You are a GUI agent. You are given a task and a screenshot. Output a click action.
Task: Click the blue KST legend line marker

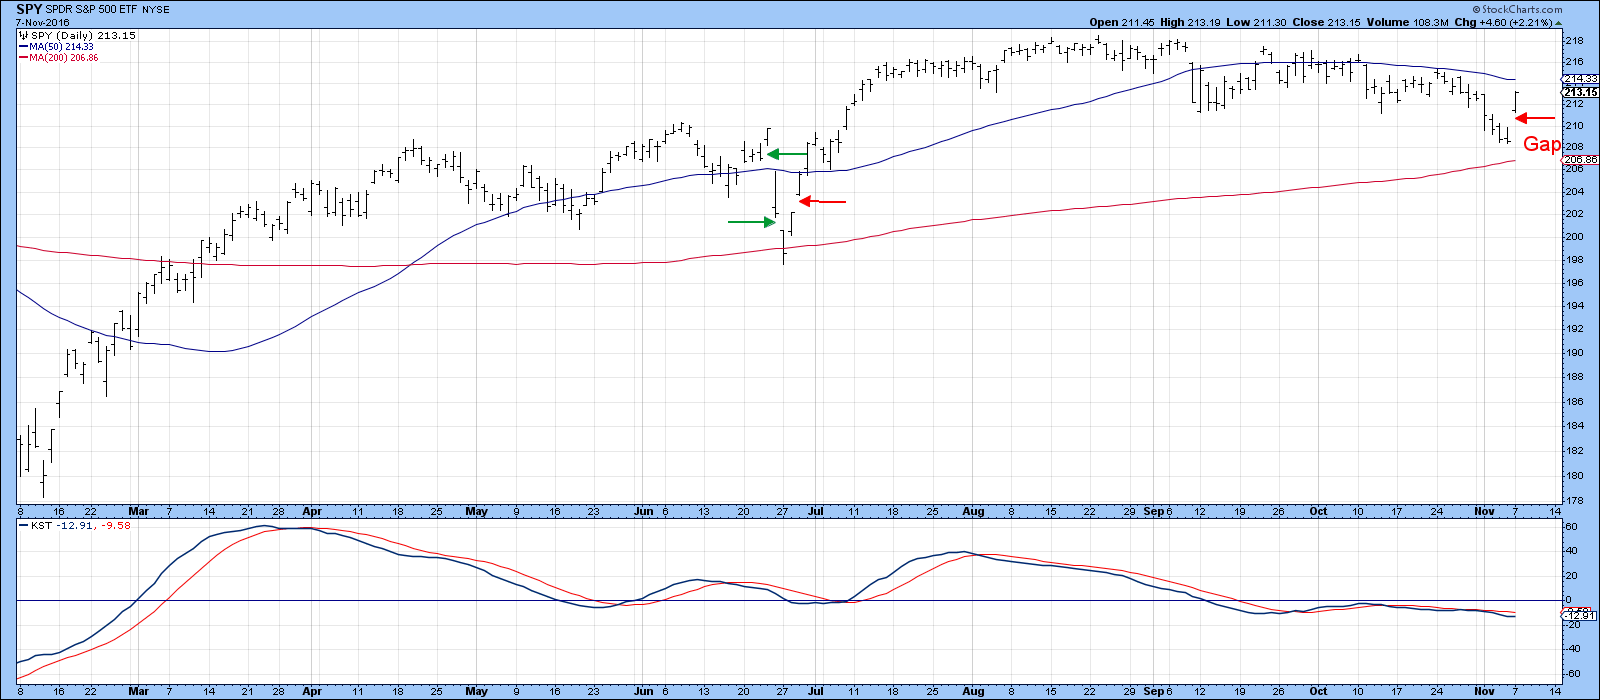click(x=22, y=525)
